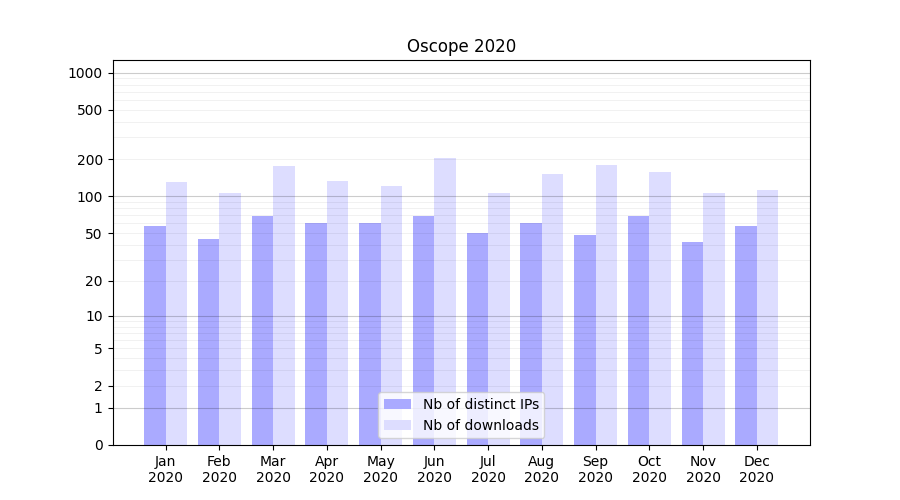Select the Oct 2020 distinct IPs bar

click(638, 330)
